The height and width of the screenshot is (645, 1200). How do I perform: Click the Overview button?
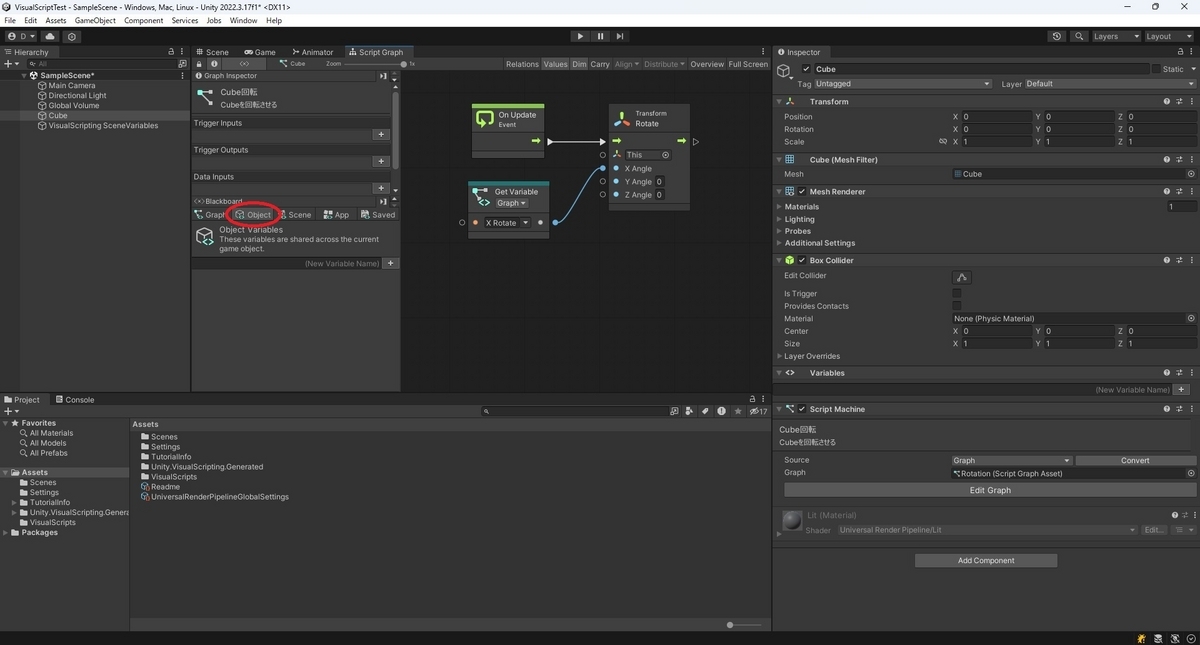707,64
